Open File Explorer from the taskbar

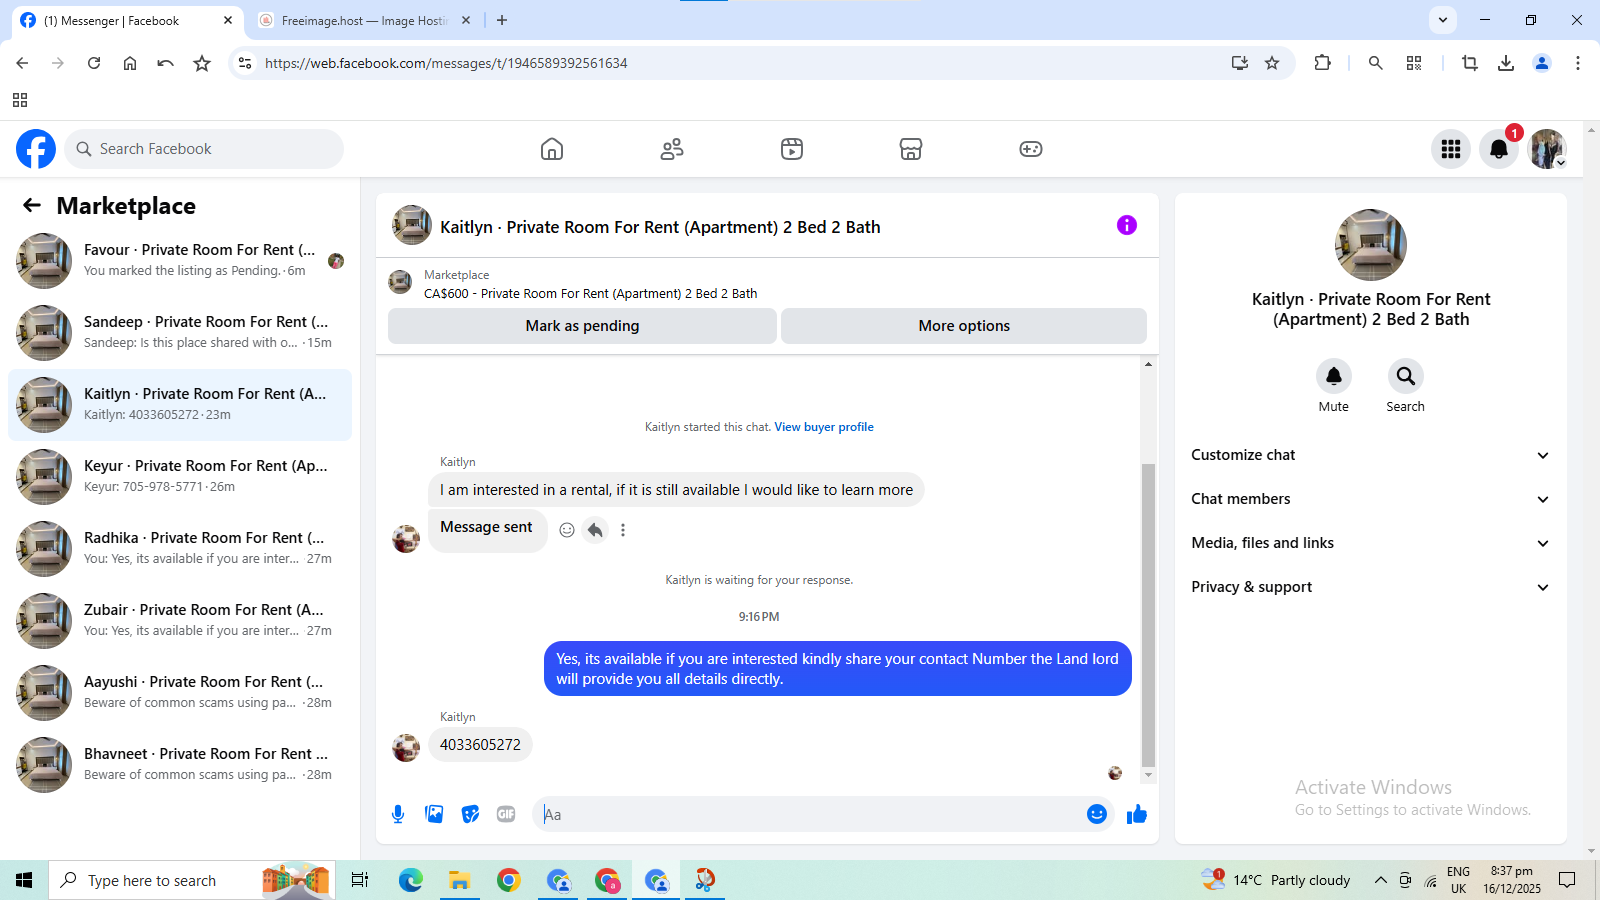tap(459, 880)
